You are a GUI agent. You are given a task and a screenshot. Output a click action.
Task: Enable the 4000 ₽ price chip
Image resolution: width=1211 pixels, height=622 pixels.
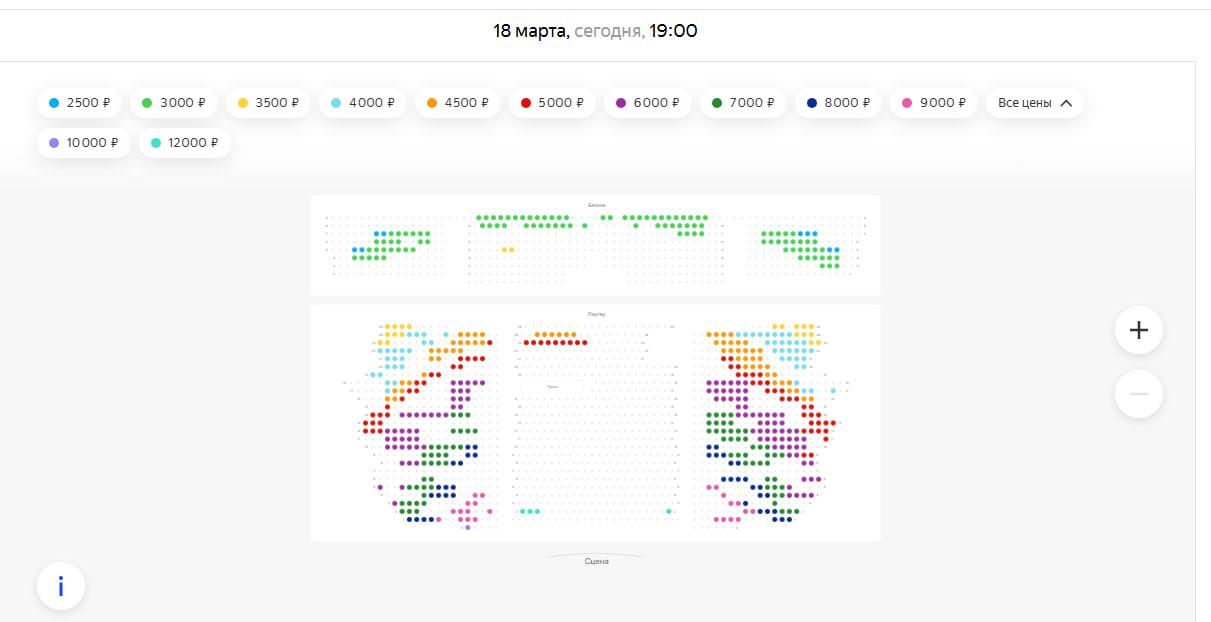point(362,103)
